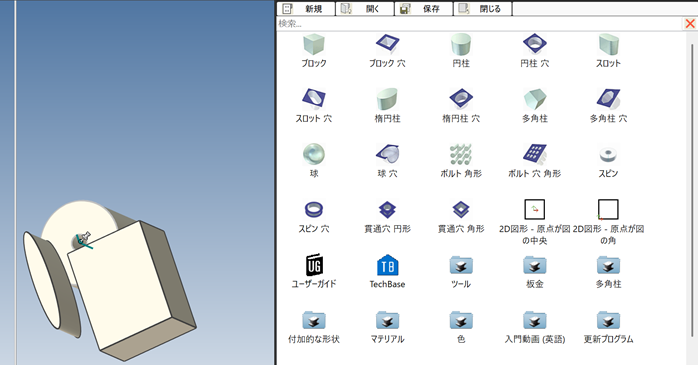Click the 保存 toolbar button
Viewport: 698px width, 365px height.
[x=423, y=8]
